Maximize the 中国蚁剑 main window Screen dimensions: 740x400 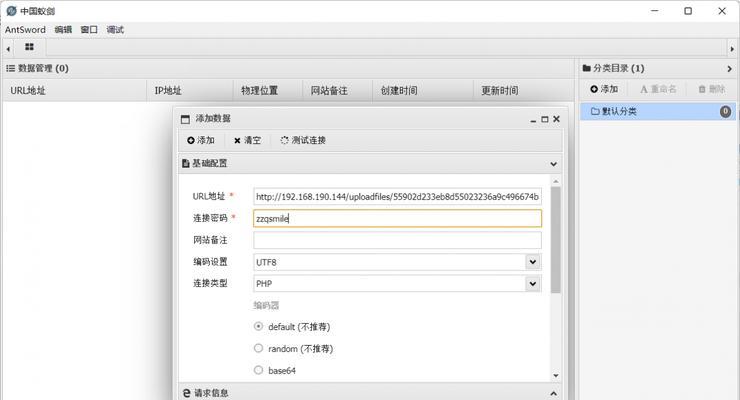pyautogui.click(x=688, y=10)
